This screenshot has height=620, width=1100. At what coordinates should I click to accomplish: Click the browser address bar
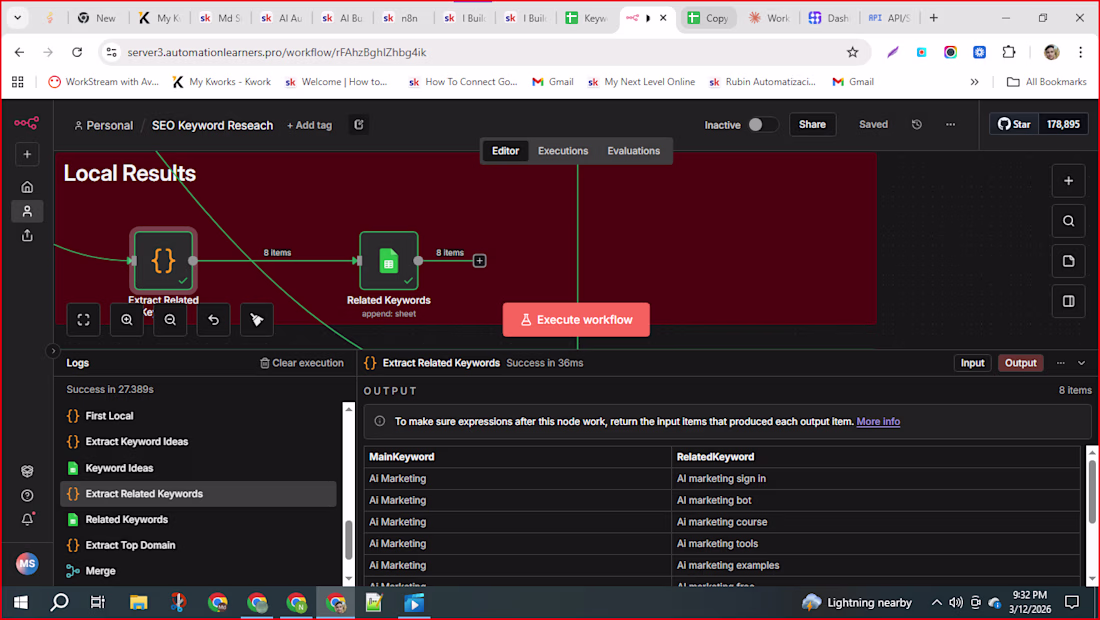click(x=484, y=53)
